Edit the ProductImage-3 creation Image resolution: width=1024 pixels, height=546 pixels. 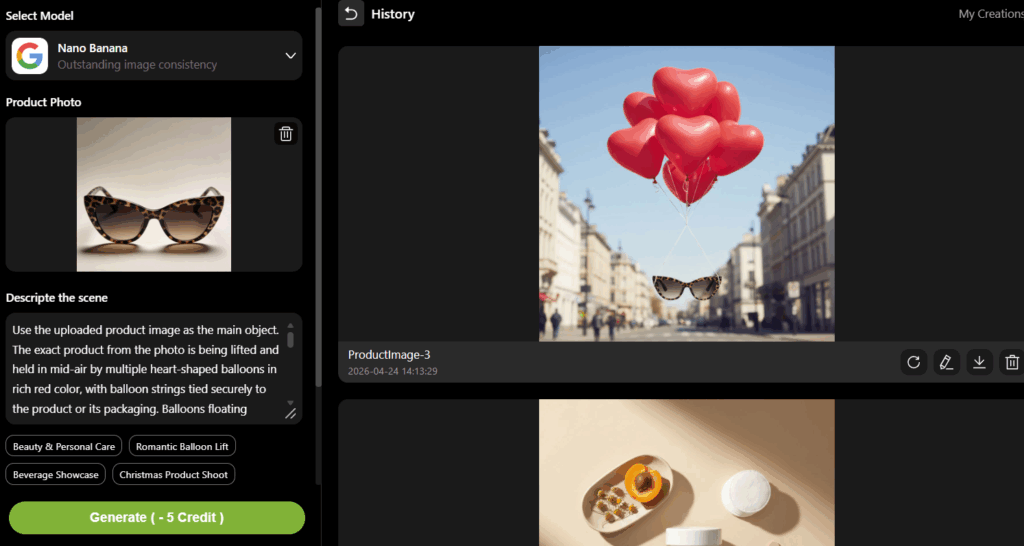946,362
